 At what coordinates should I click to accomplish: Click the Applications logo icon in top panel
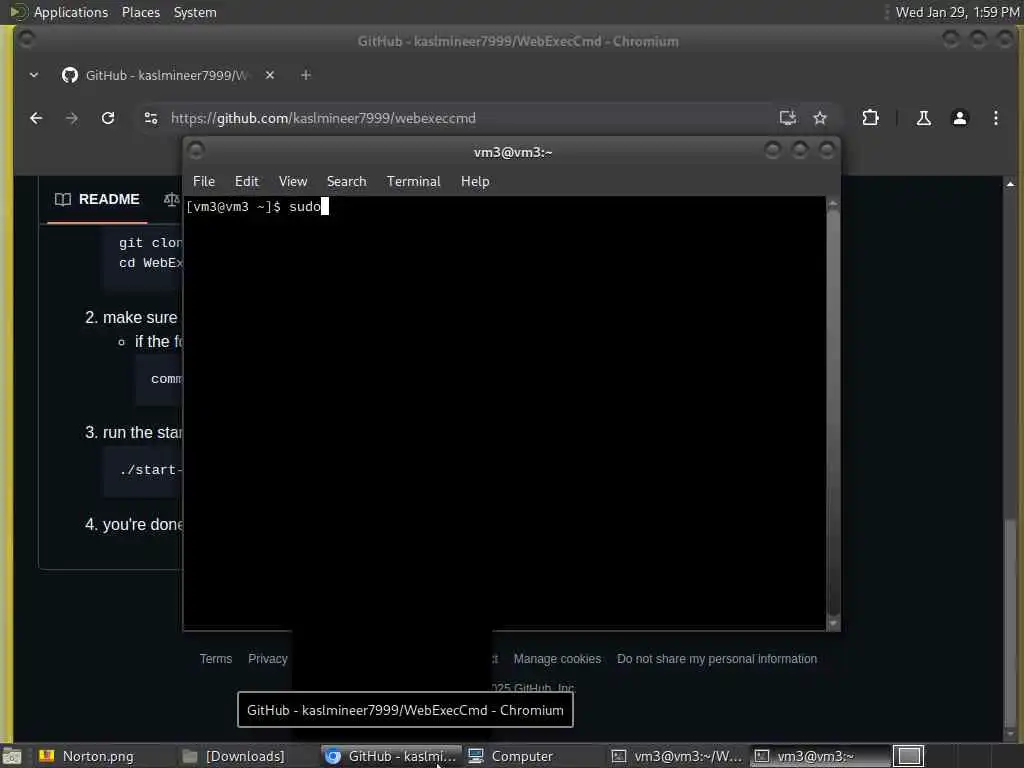click(18, 12)
